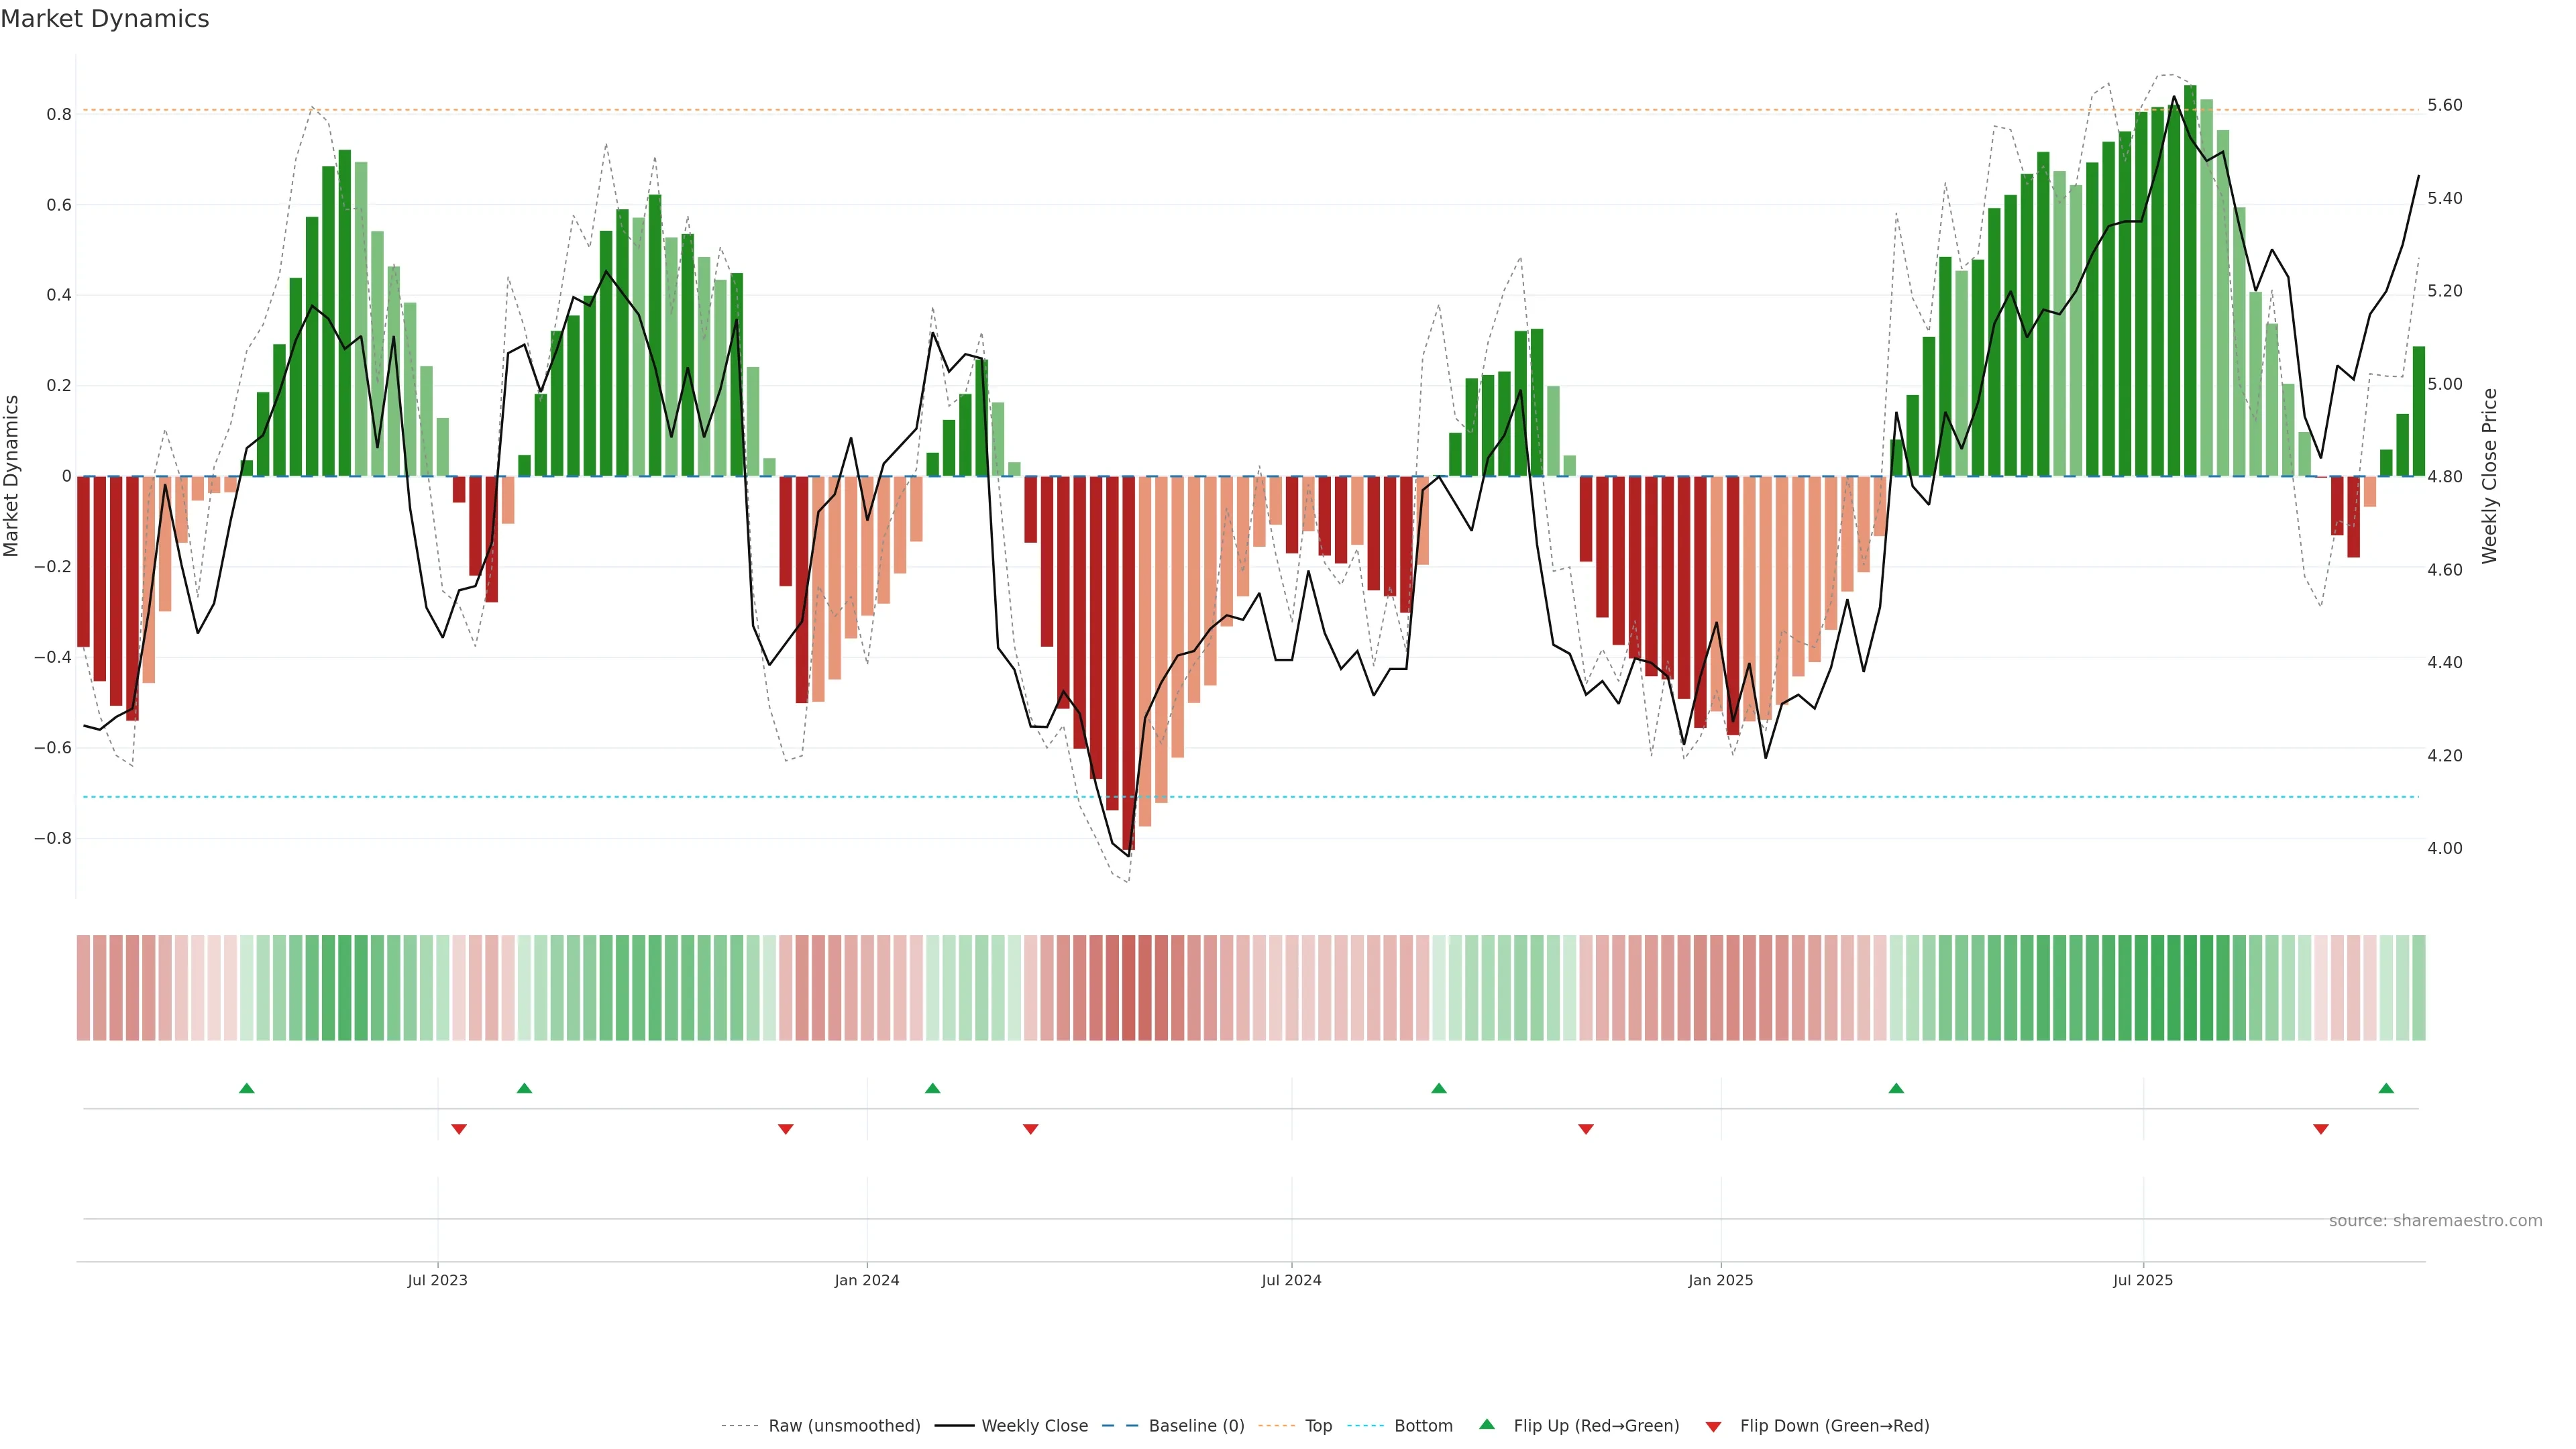Open the source: sharemaestro.com link

tap(2435, 1221)
